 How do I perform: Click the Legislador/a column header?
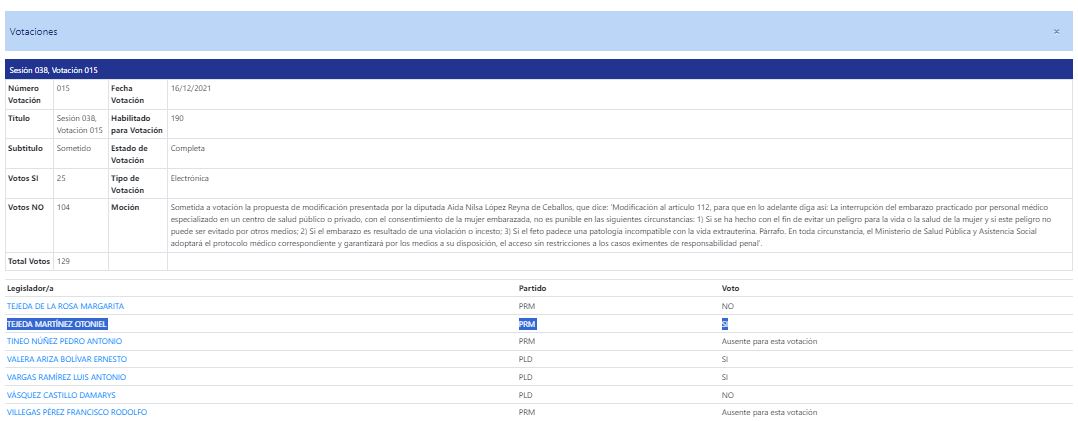pyautogui.click(x=29, y=288)
